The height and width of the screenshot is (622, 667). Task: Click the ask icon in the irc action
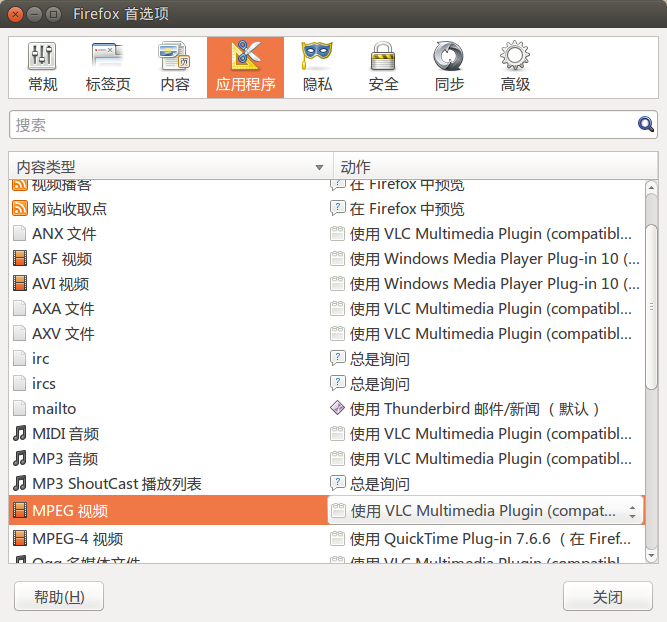(338, 358)
